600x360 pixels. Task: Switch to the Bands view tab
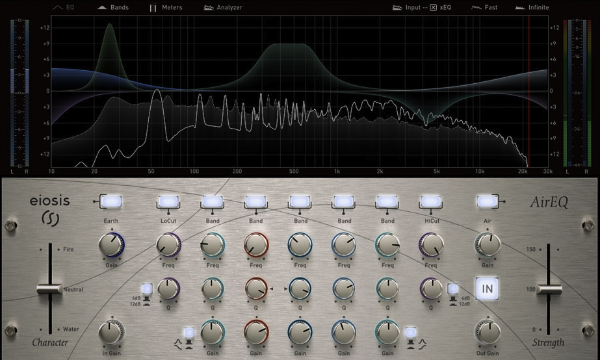pos(113,7)
